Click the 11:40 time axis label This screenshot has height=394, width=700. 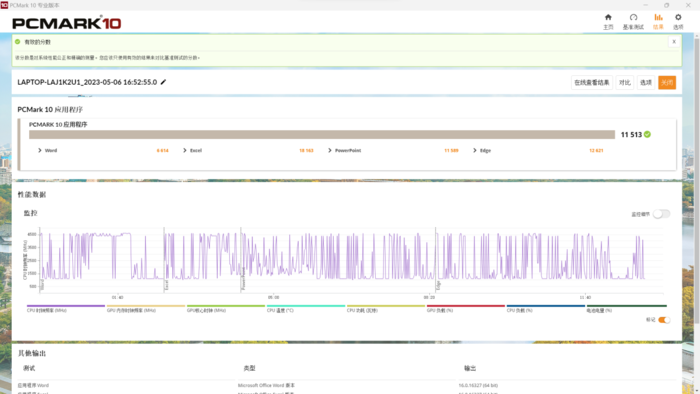click(585, 297)
